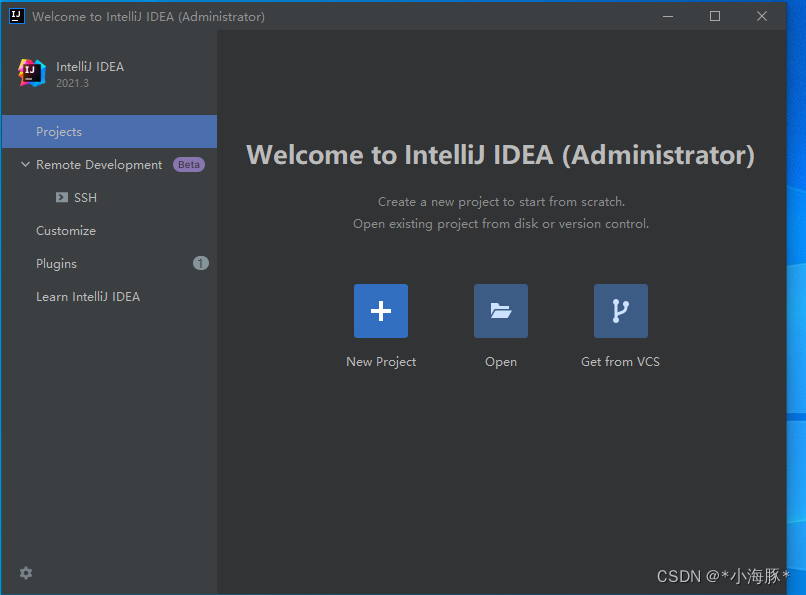Click 'Open existing project from disk or version control.'
The height and width of the screenshot is (595, 806).
[501, 224]
